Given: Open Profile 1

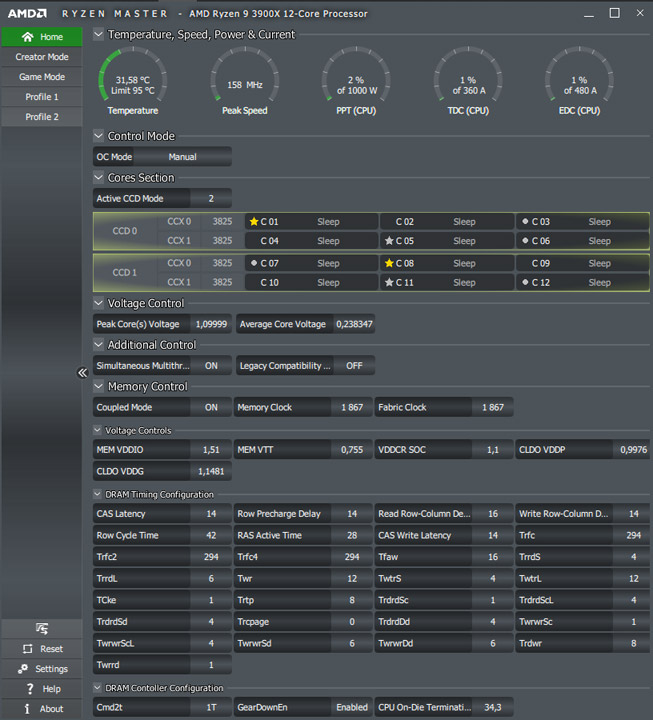Looking at the screenshot, I should coord(42,97).
